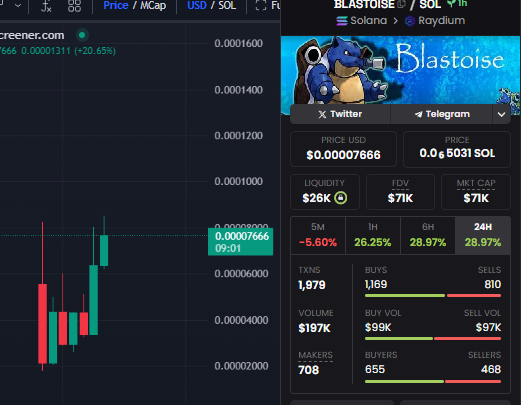Click the buy vol versus sell vol bar
This screenshot has height=405, width=521.
[x=433, y=339]
